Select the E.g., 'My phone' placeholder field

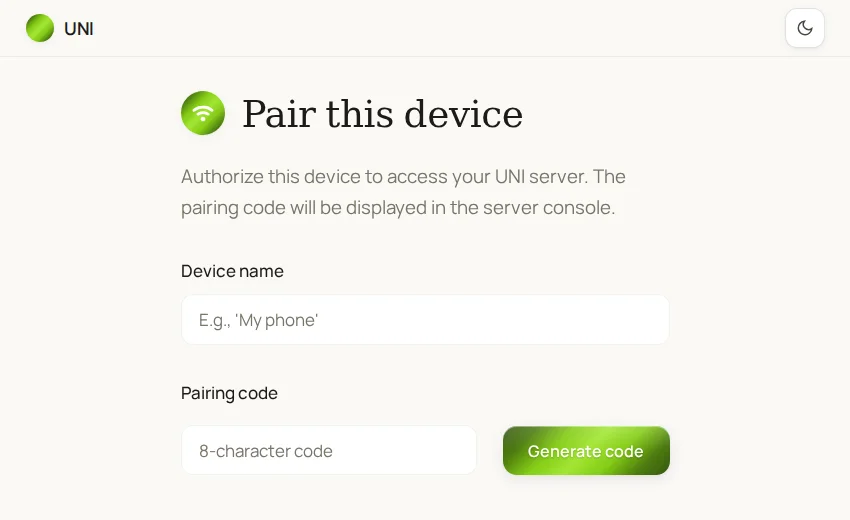[425, 320]
